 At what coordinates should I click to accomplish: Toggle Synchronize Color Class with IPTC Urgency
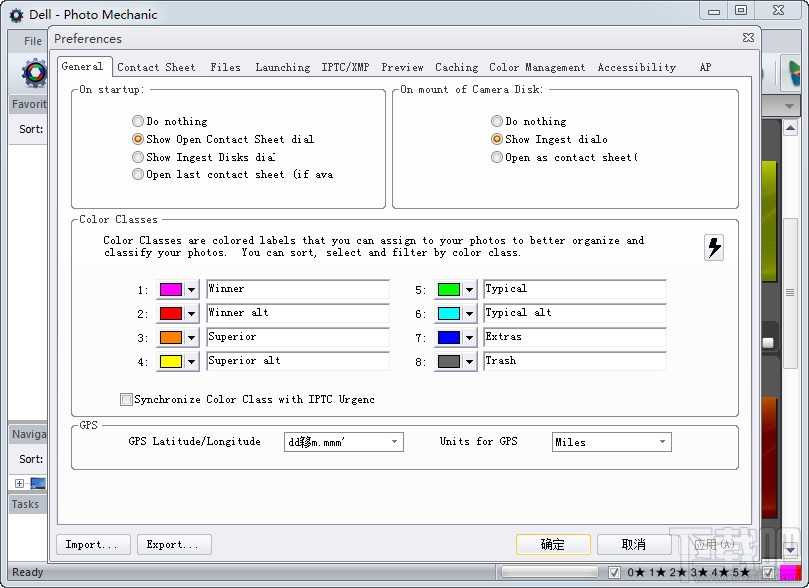point(126,399)
